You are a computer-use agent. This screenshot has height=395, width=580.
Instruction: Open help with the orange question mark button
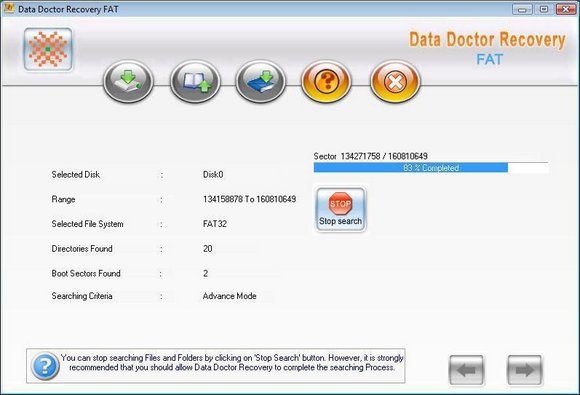tap(326, 81)
